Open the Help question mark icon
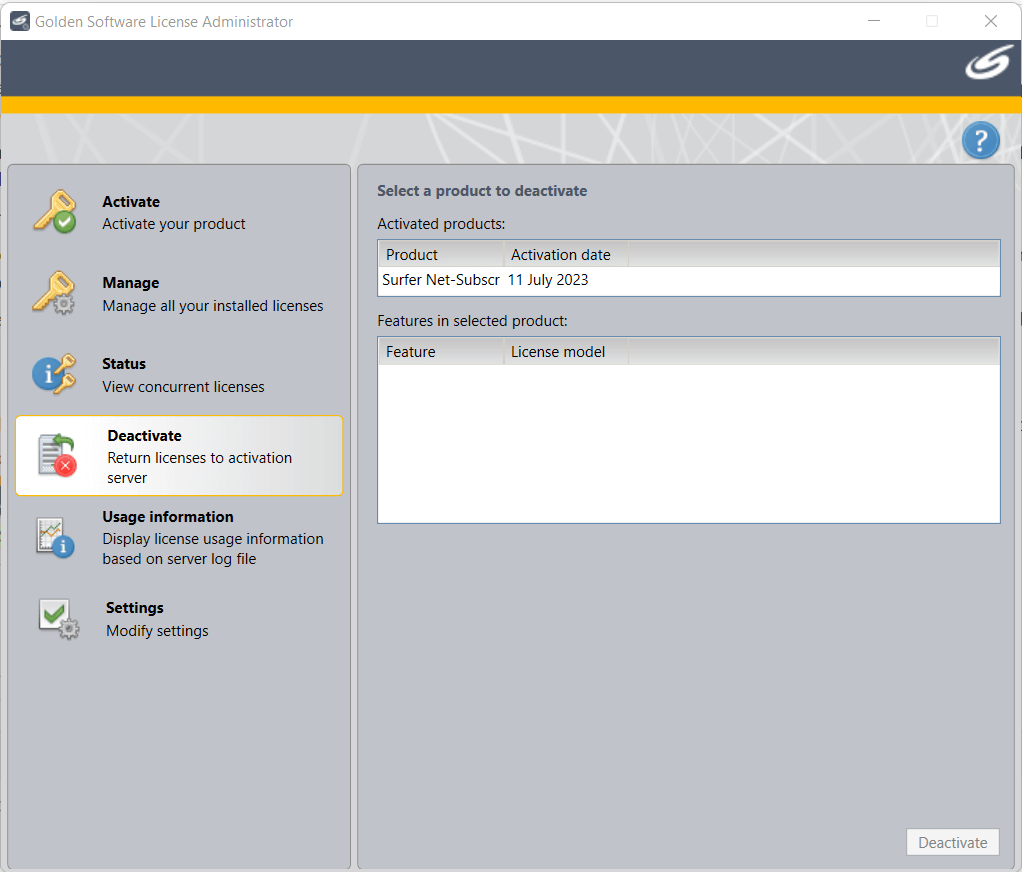Screen dimensions: 1022x872 (x=980, y=140)
